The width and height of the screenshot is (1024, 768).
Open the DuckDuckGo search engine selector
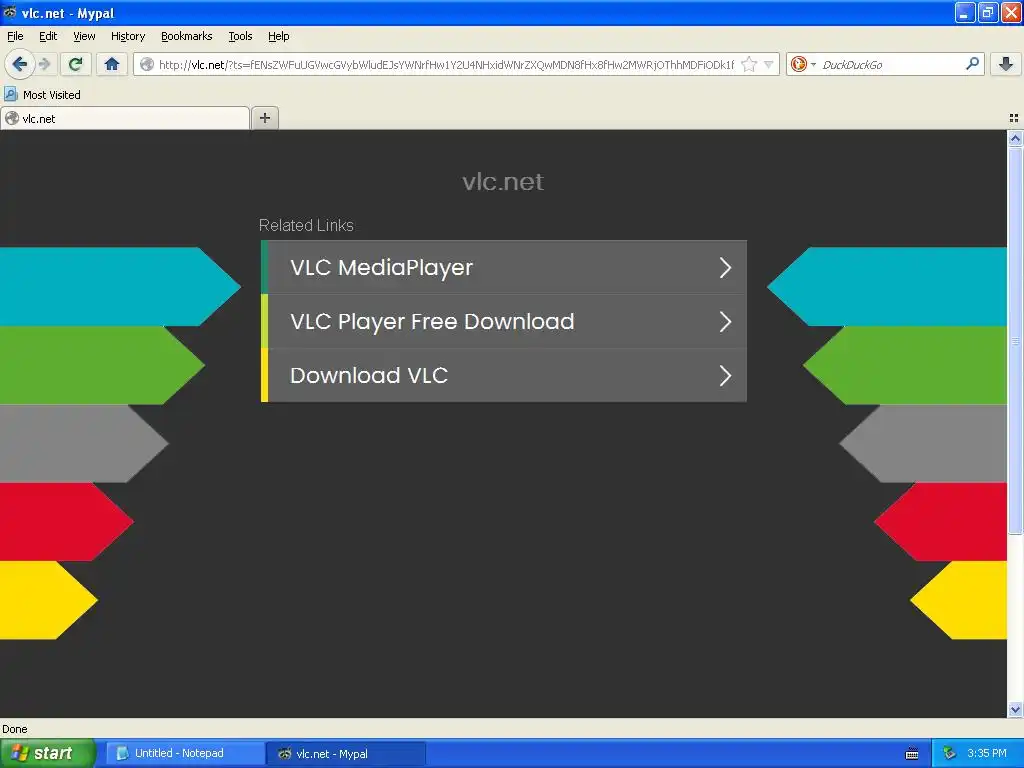point(803,64)
